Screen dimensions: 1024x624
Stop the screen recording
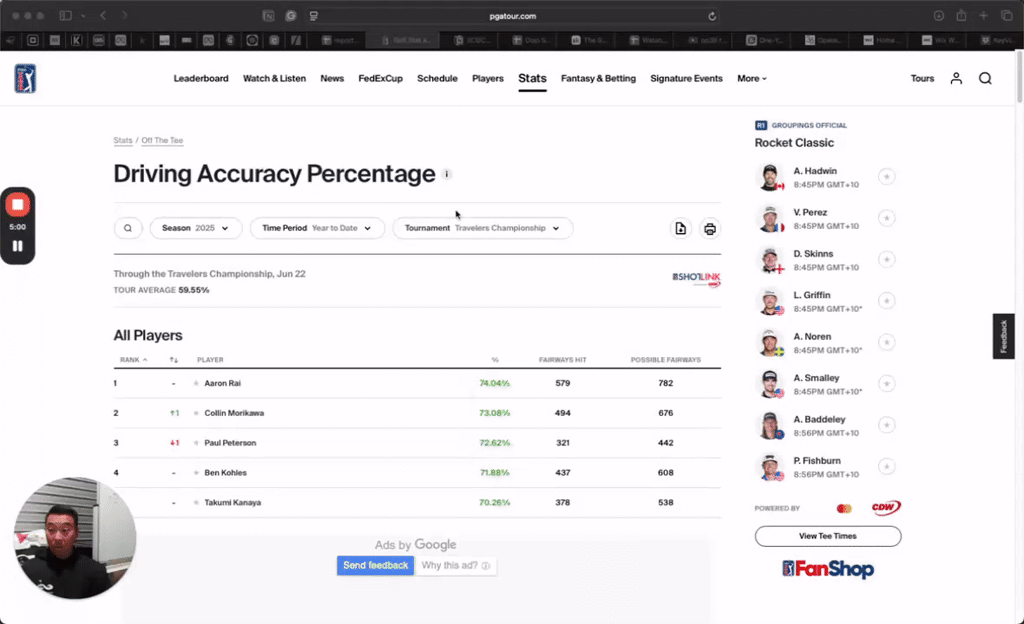[18, 205]
